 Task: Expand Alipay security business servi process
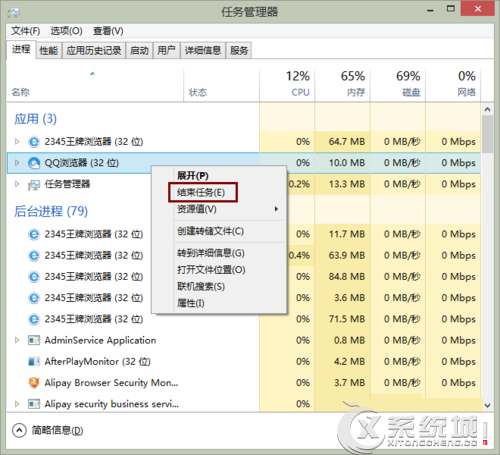point(17,404)
